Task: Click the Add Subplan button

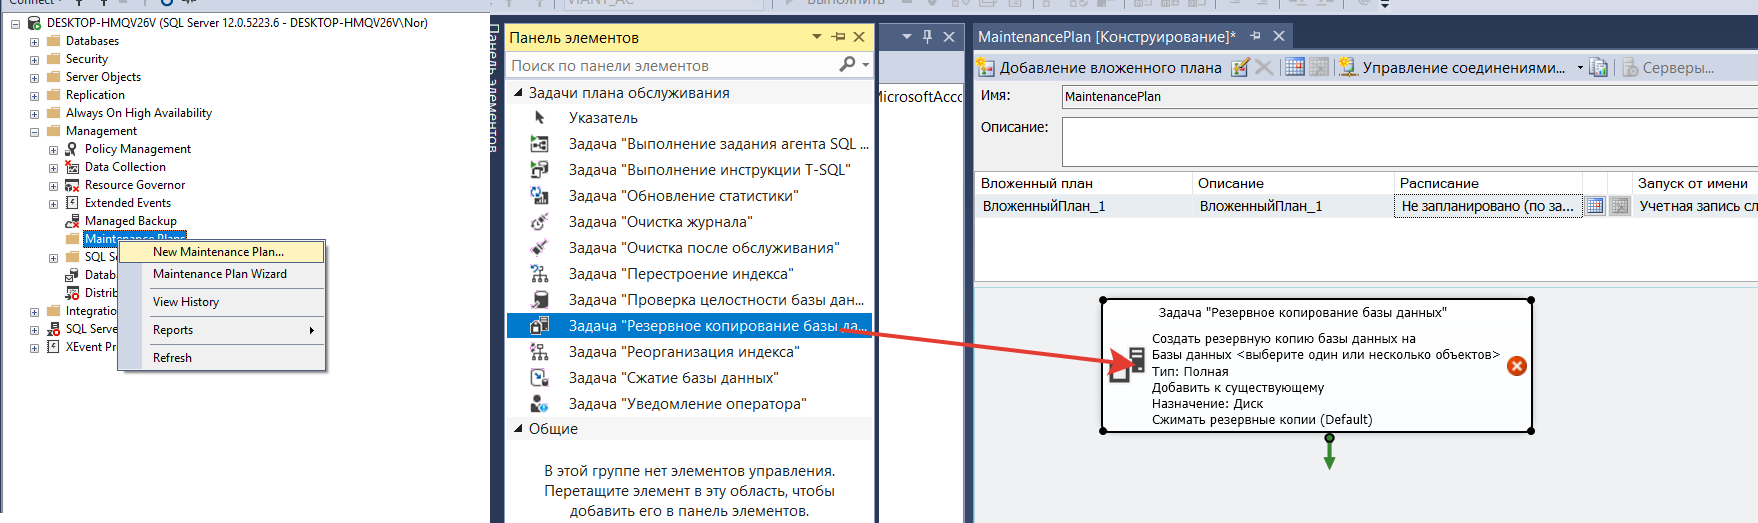Action: tap(1100, 67)
